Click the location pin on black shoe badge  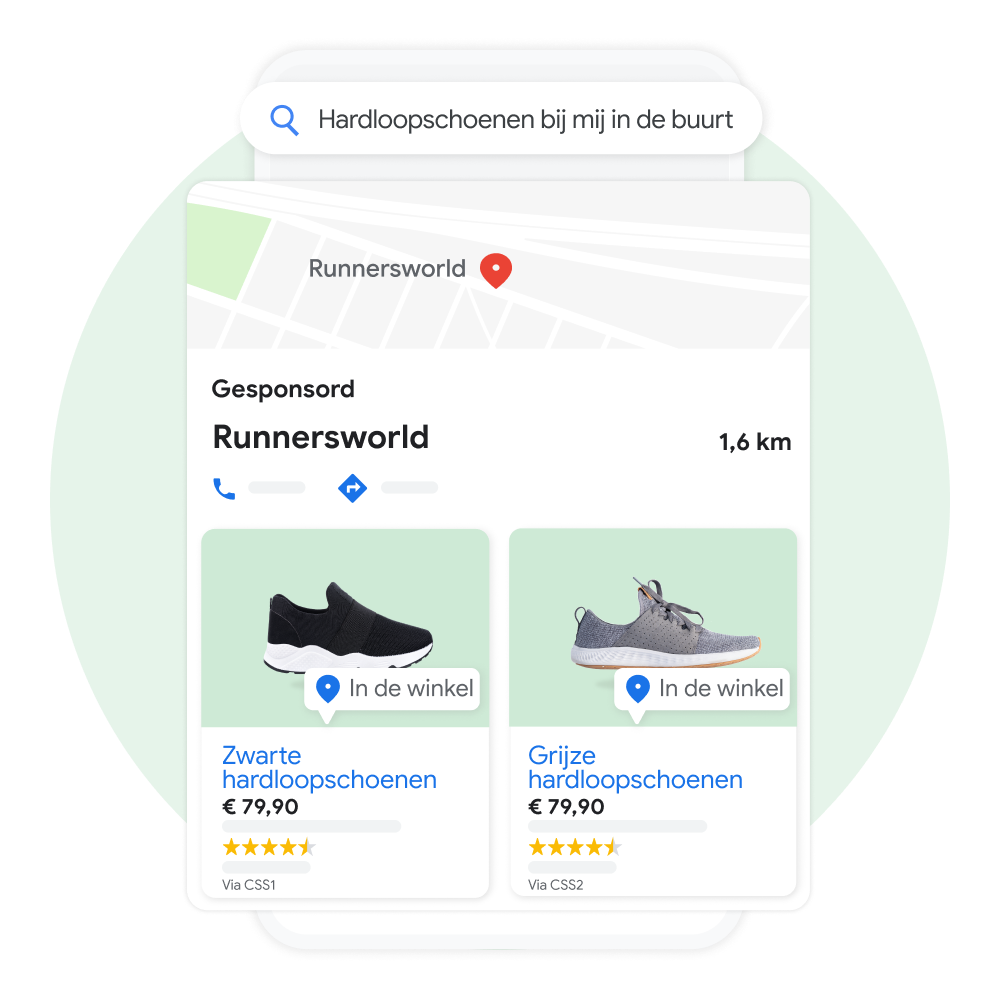(x=328, y=689)
